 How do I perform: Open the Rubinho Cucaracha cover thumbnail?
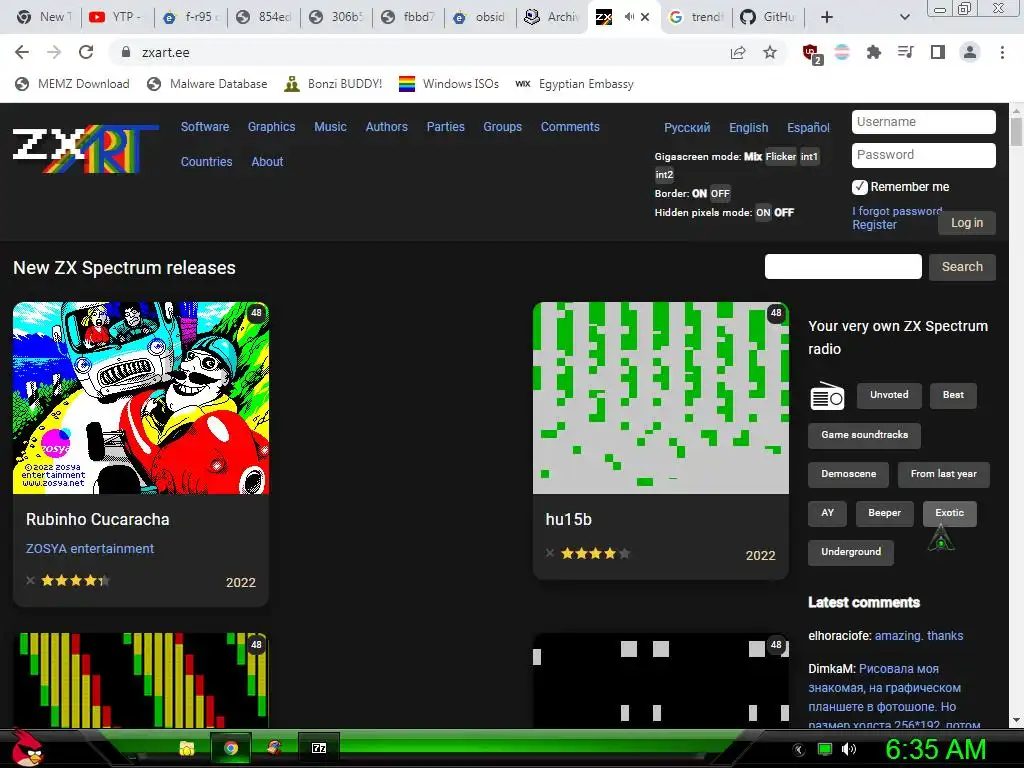141,398
